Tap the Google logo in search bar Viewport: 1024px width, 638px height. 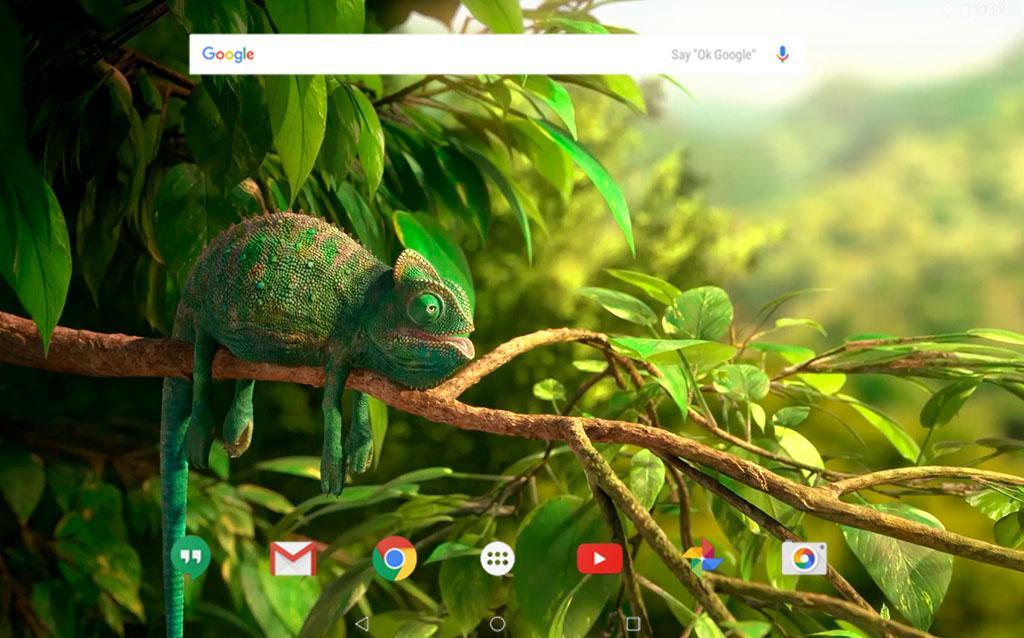pyautogui.click(x=228, y=55)
